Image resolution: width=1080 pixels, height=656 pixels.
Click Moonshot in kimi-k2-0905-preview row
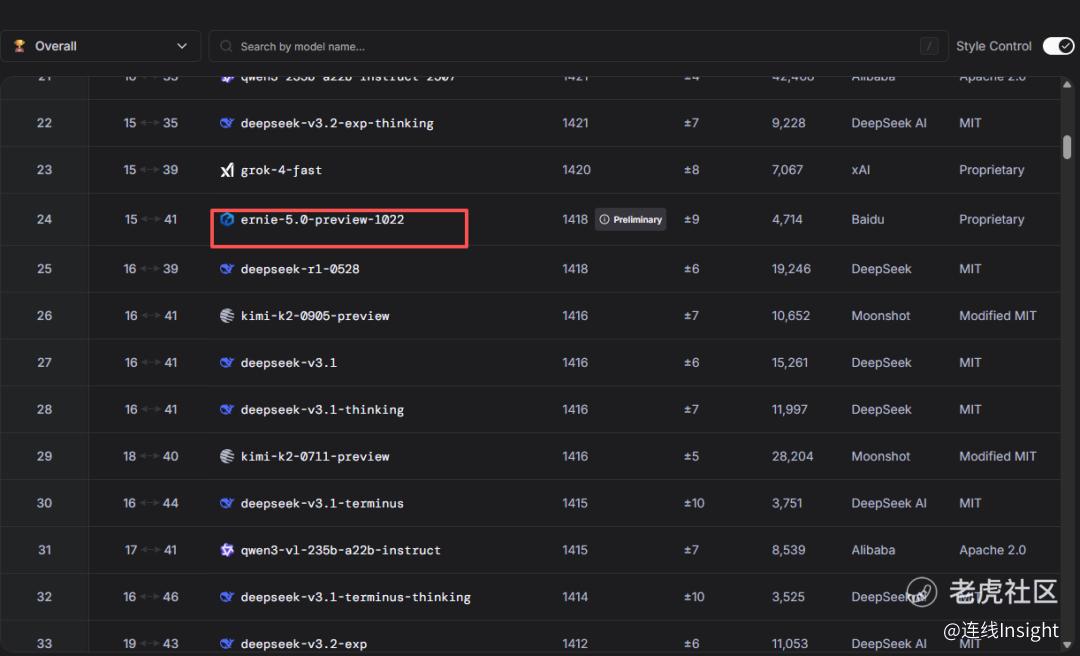click(x=881, y=316)
